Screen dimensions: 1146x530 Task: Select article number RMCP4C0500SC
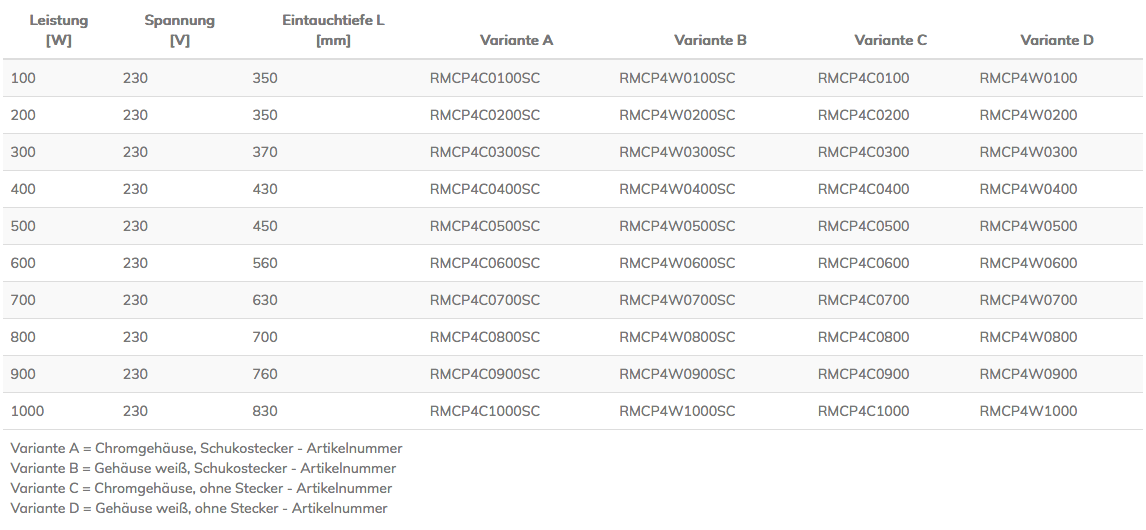pyautogui.click(x=485, y=226)
